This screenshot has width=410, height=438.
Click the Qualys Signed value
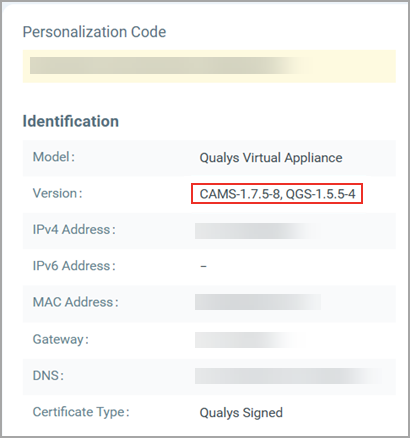tap(241, 413)
